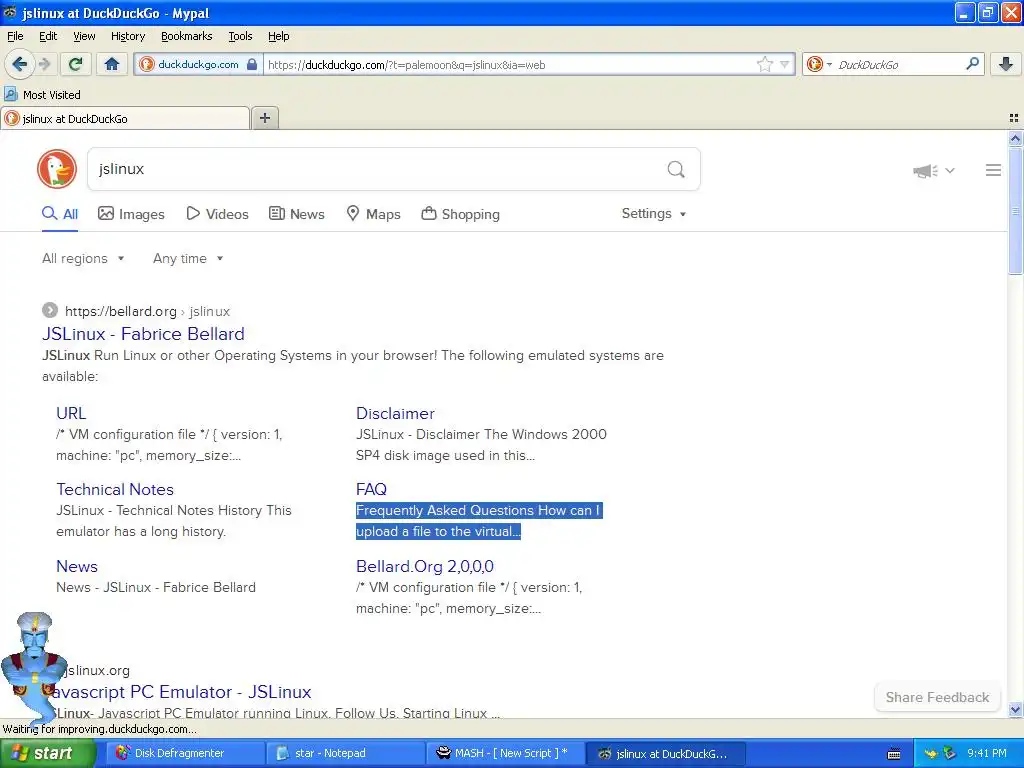Open the megaphone announcements icon
This screenshot has width=1024, height=768.
pyautogui.click(x=925, y=170)
